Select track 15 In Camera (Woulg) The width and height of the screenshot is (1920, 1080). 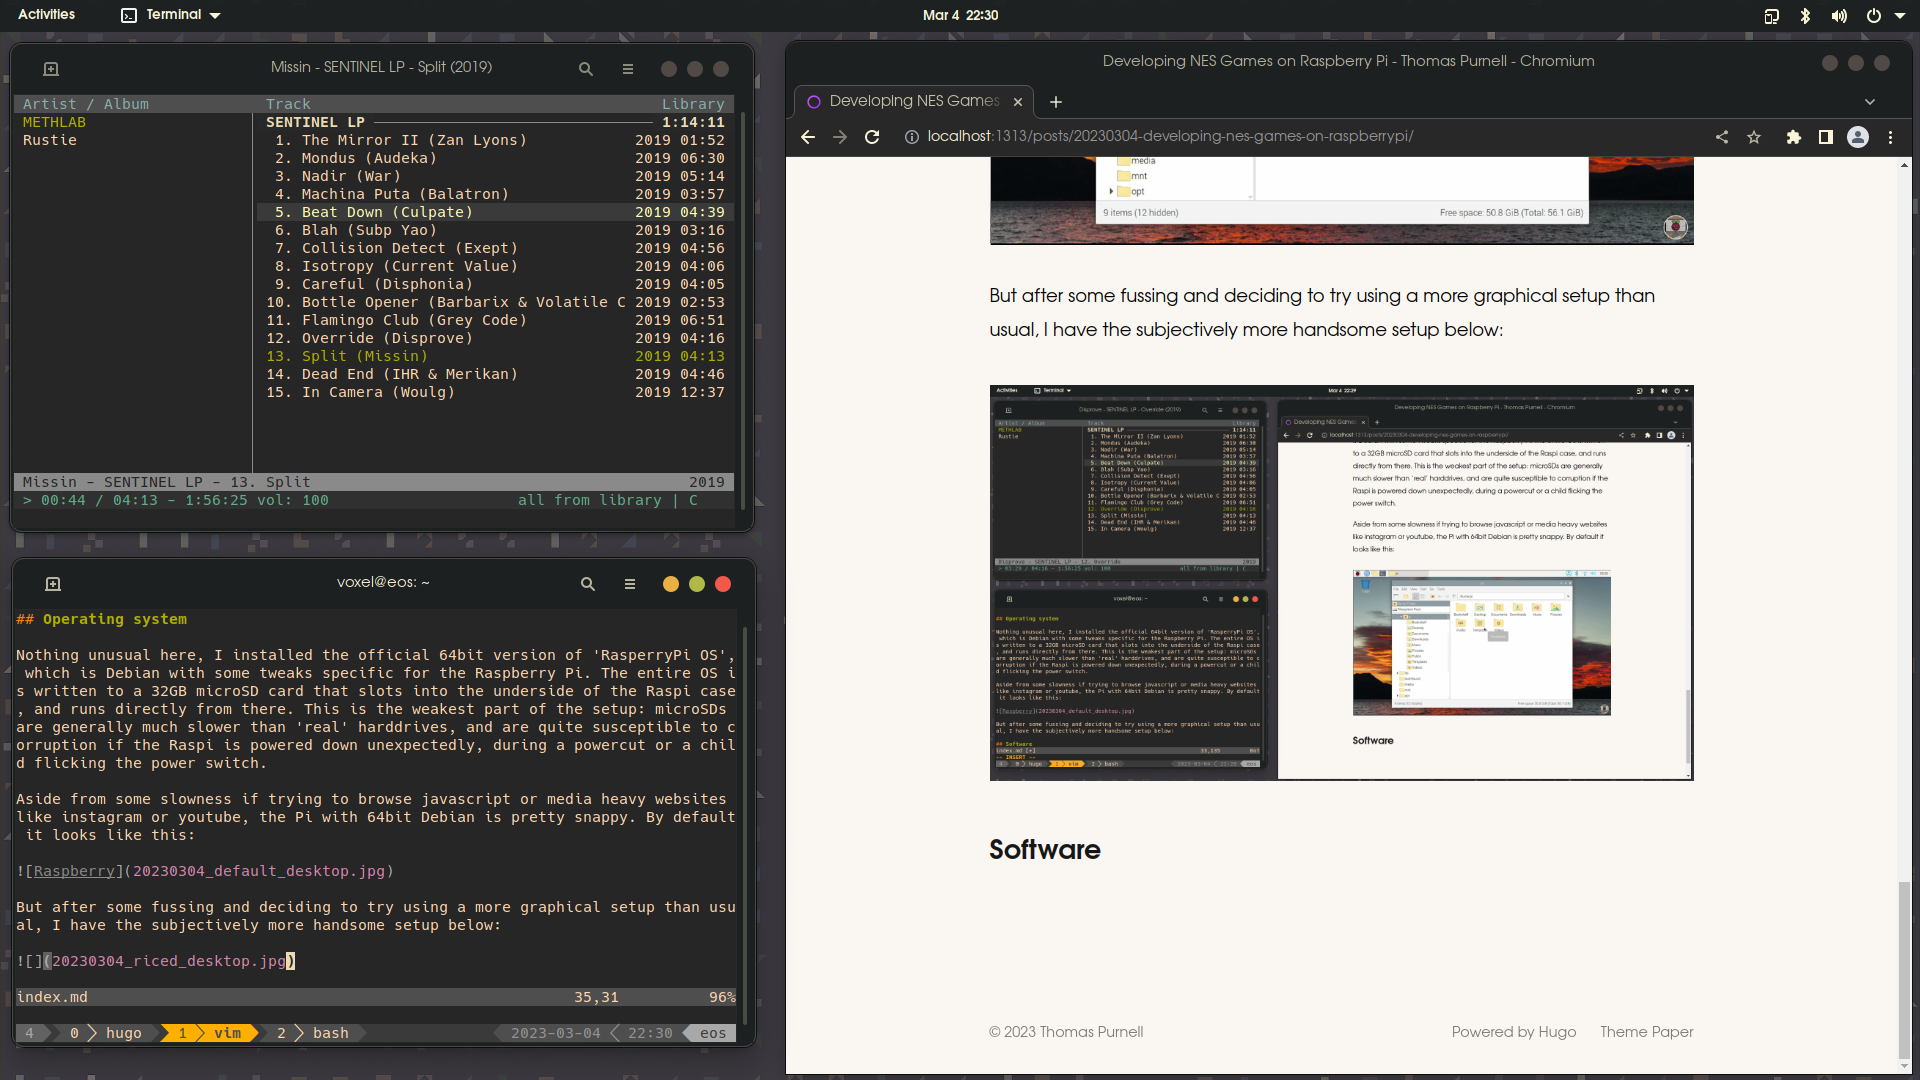[495, 392]
